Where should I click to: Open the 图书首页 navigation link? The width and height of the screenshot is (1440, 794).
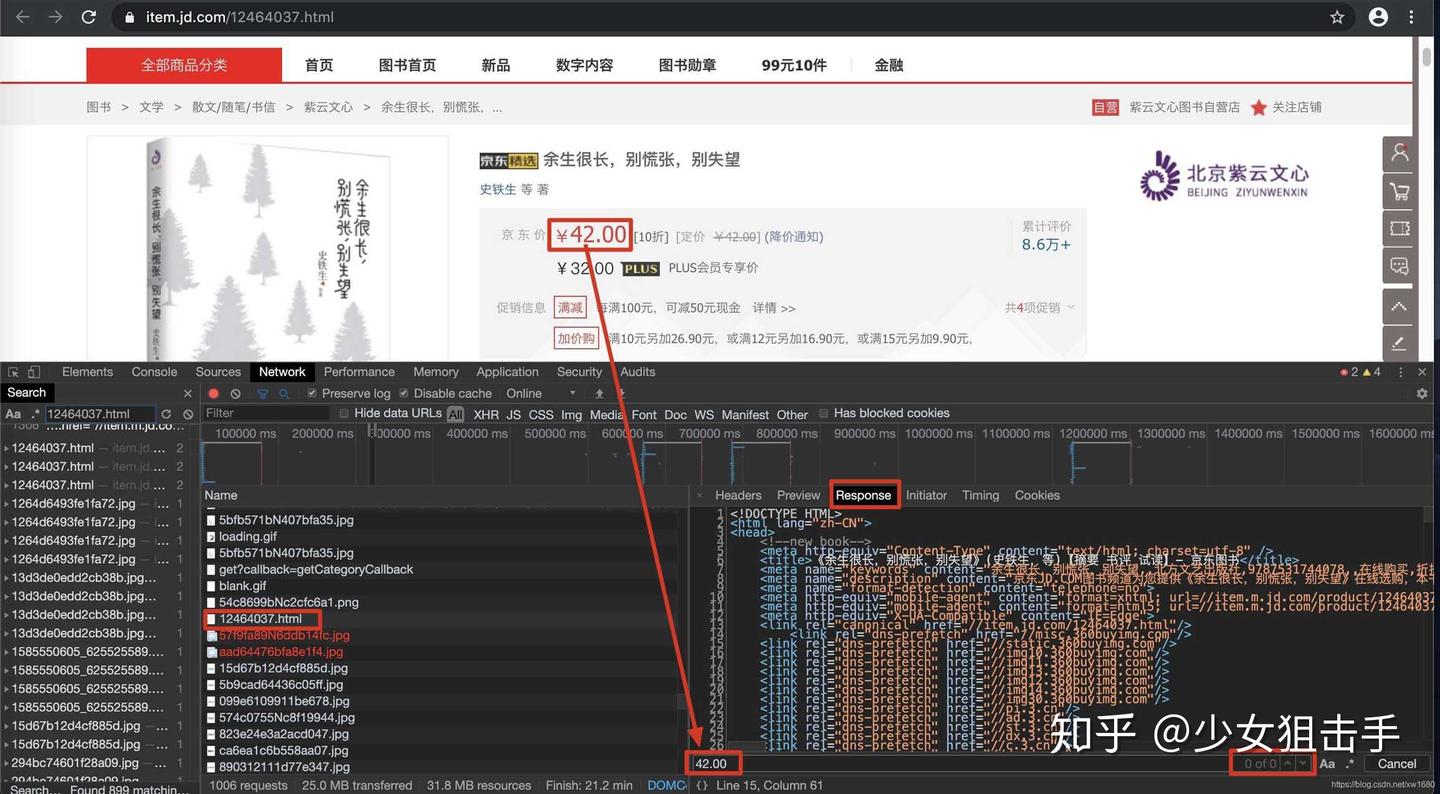click(x=407, y=65)
